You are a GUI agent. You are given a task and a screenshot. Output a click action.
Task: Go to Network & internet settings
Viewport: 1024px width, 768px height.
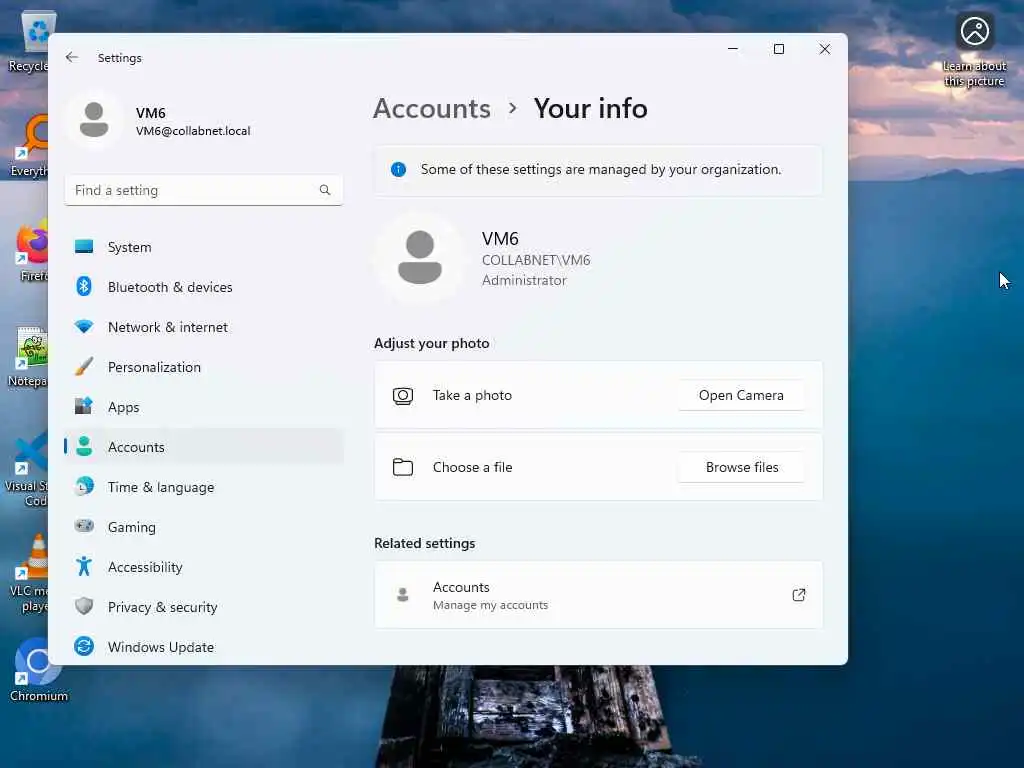204,327
